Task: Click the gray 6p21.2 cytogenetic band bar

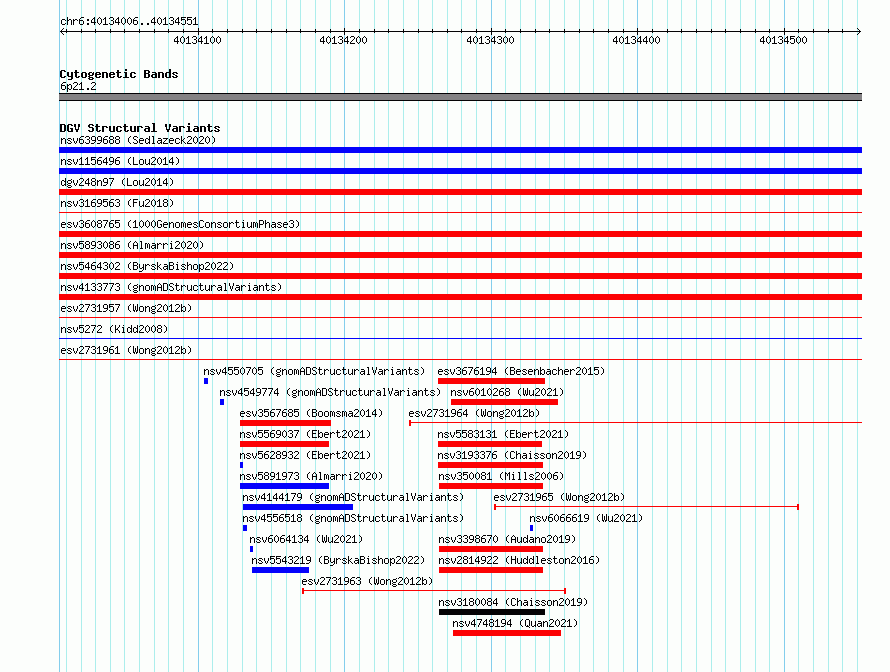Action: (x=460, y=97)
